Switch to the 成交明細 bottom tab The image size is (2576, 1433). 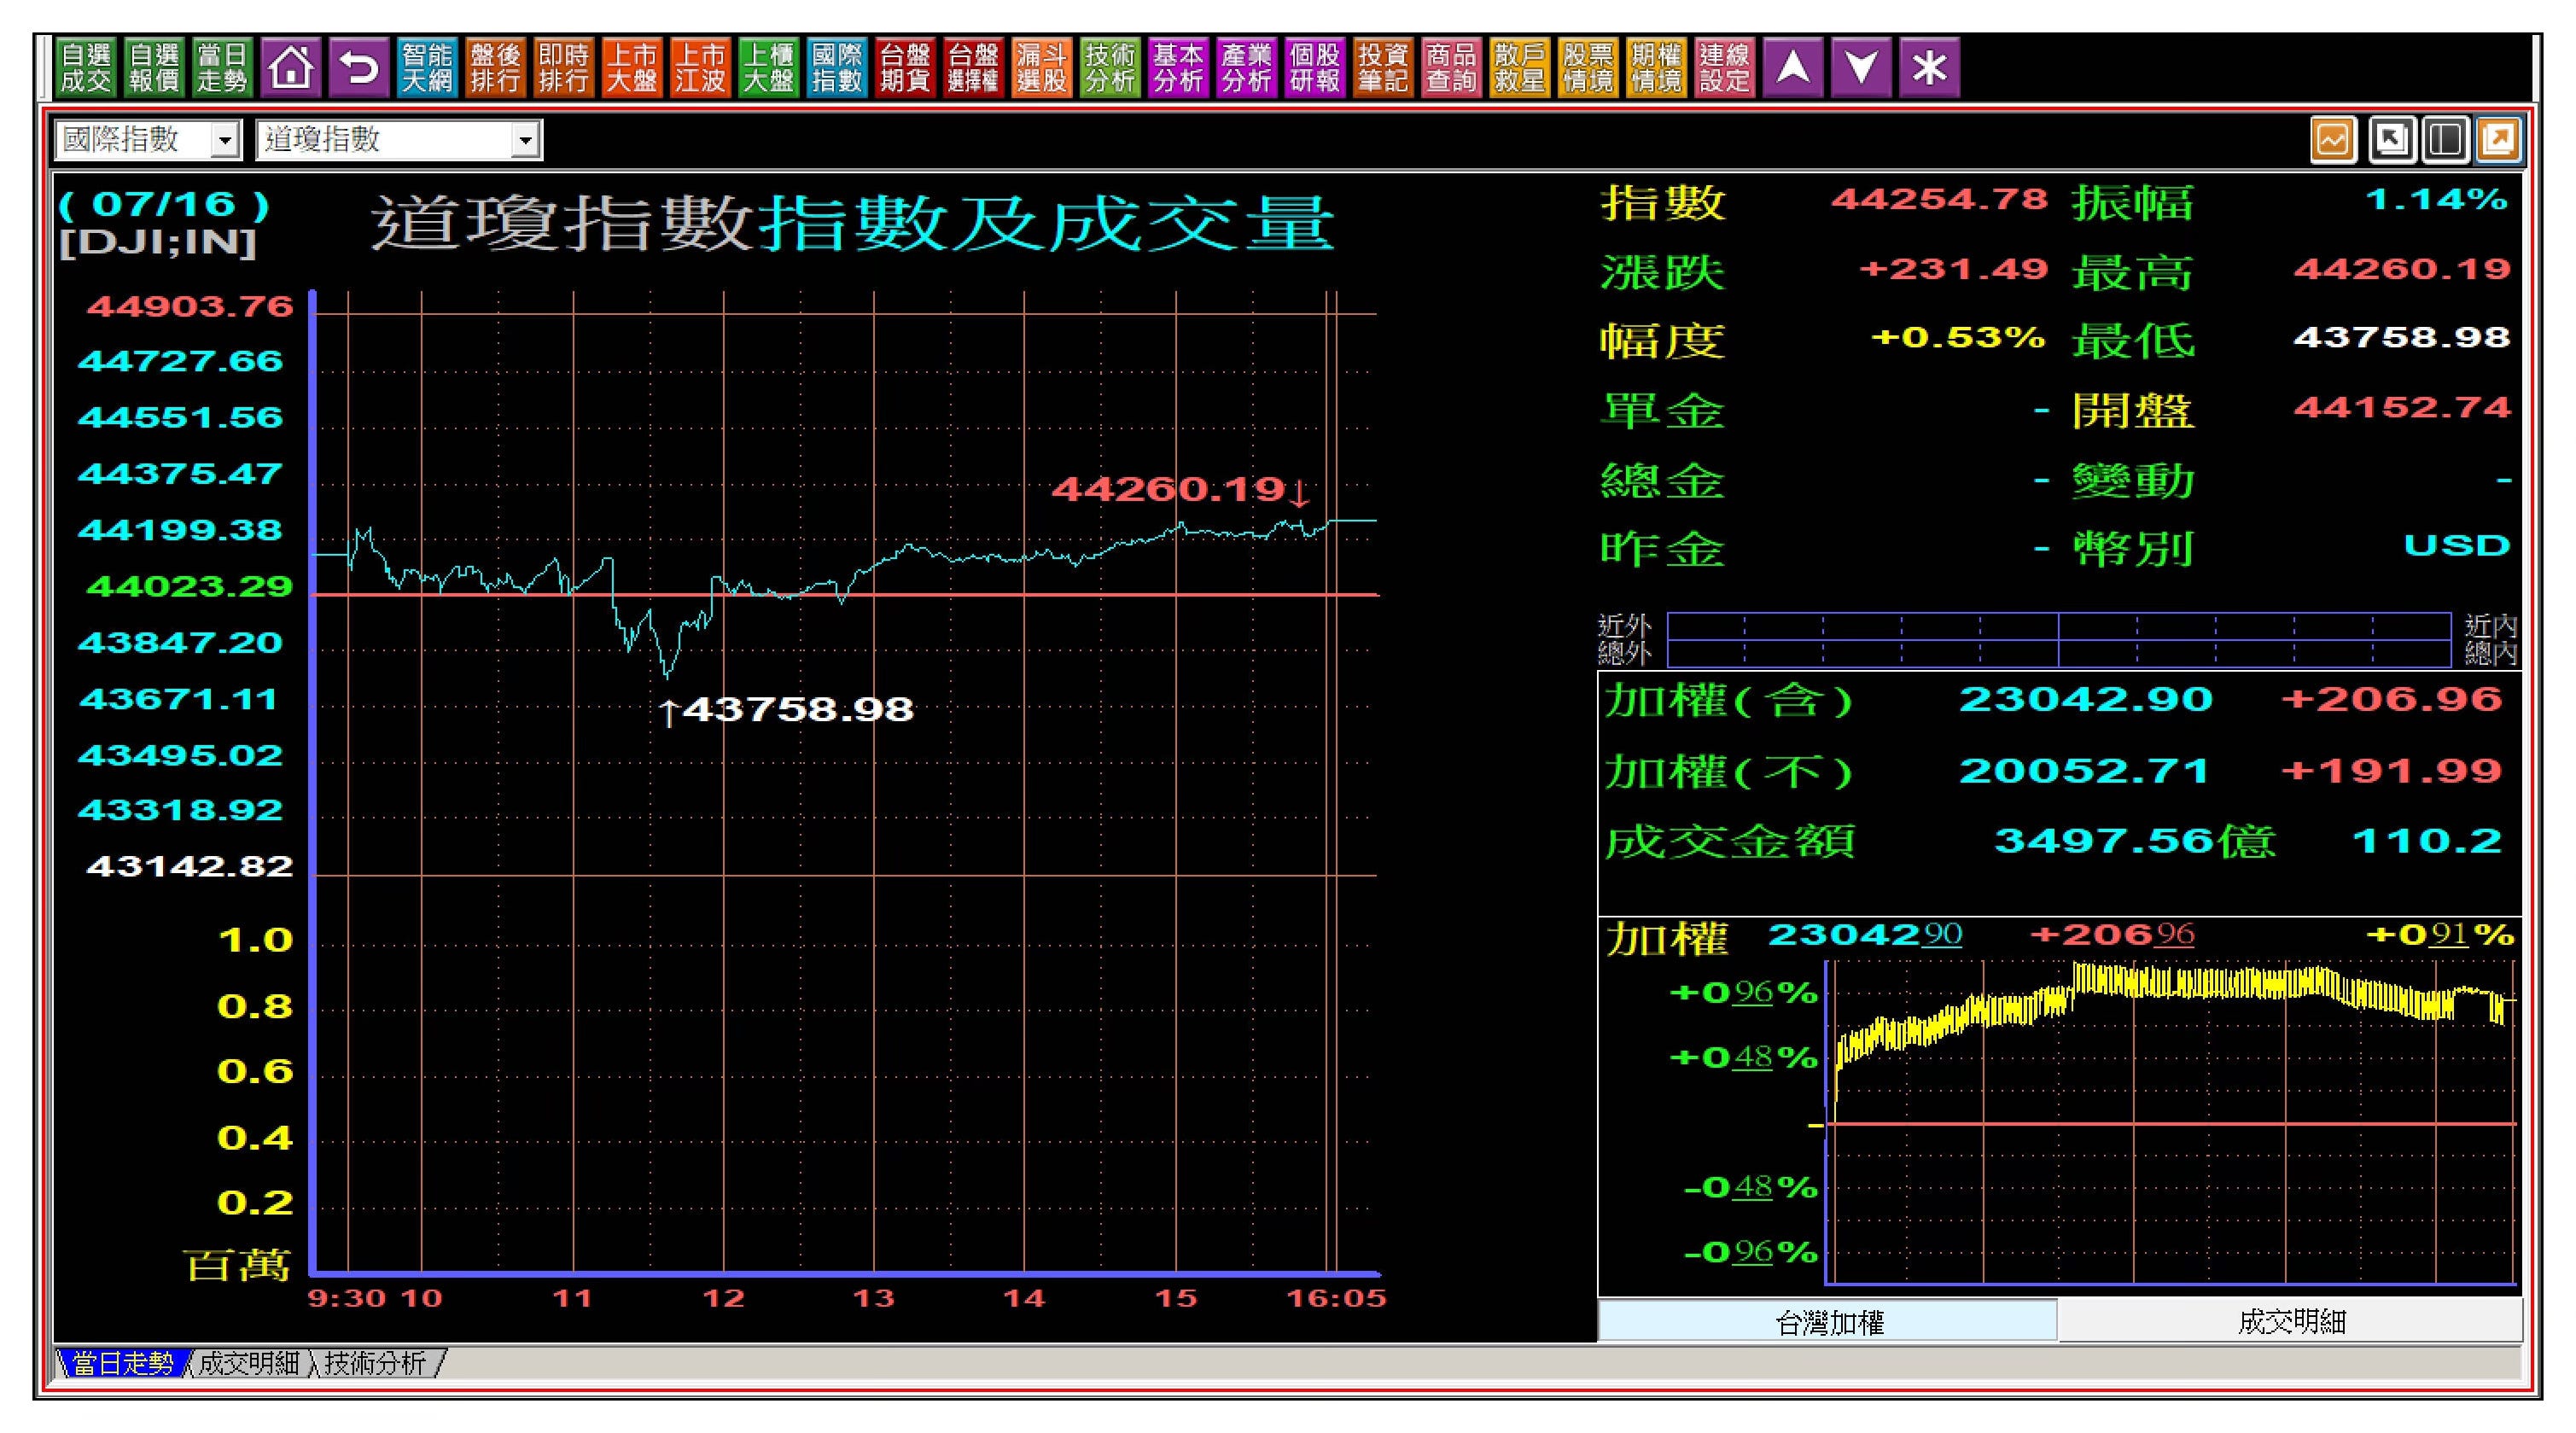tap(249, 1363)
